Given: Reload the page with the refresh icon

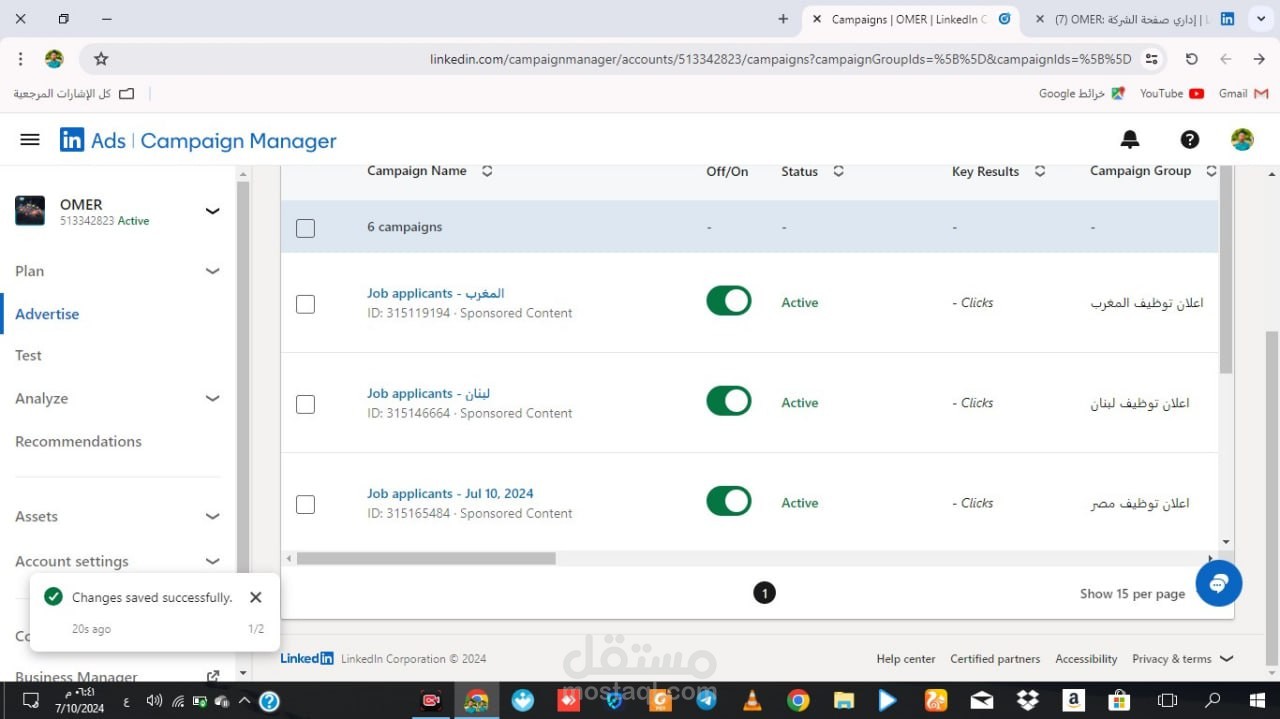Looking at the screenshot, I should tap(1191, 59).
